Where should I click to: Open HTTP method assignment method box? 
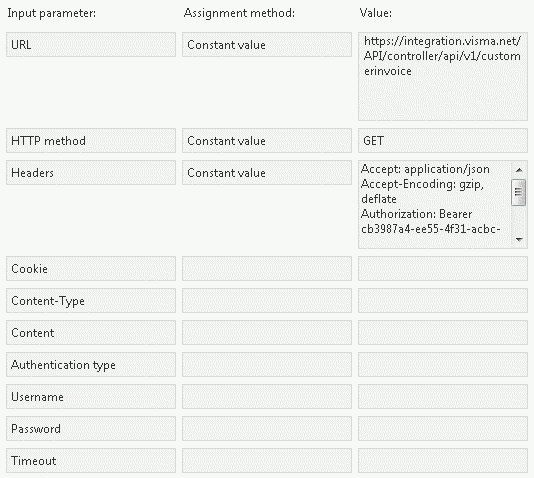(267, 141)
